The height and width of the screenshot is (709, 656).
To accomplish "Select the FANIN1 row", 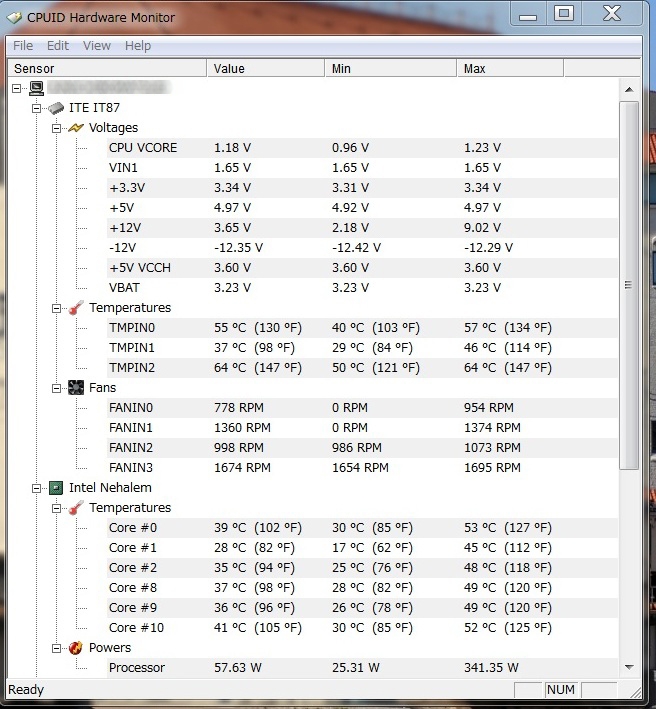I will point(362,428).
